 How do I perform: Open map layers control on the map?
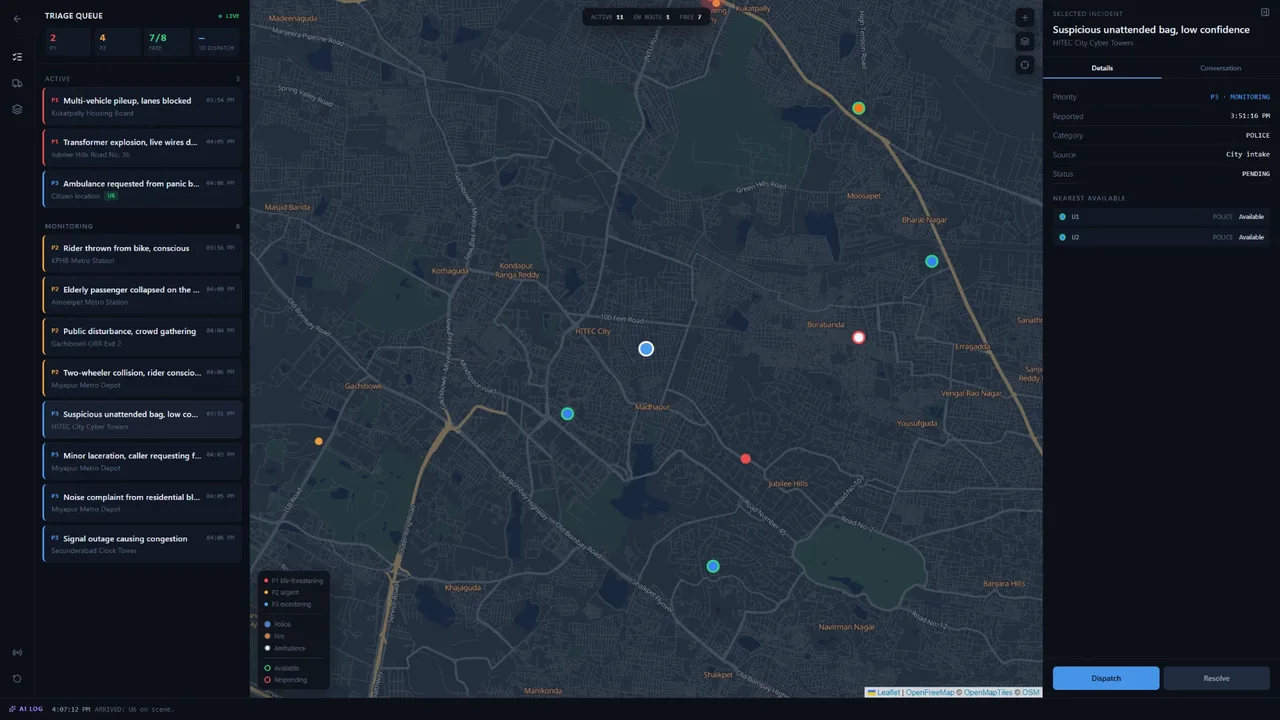1024,41
